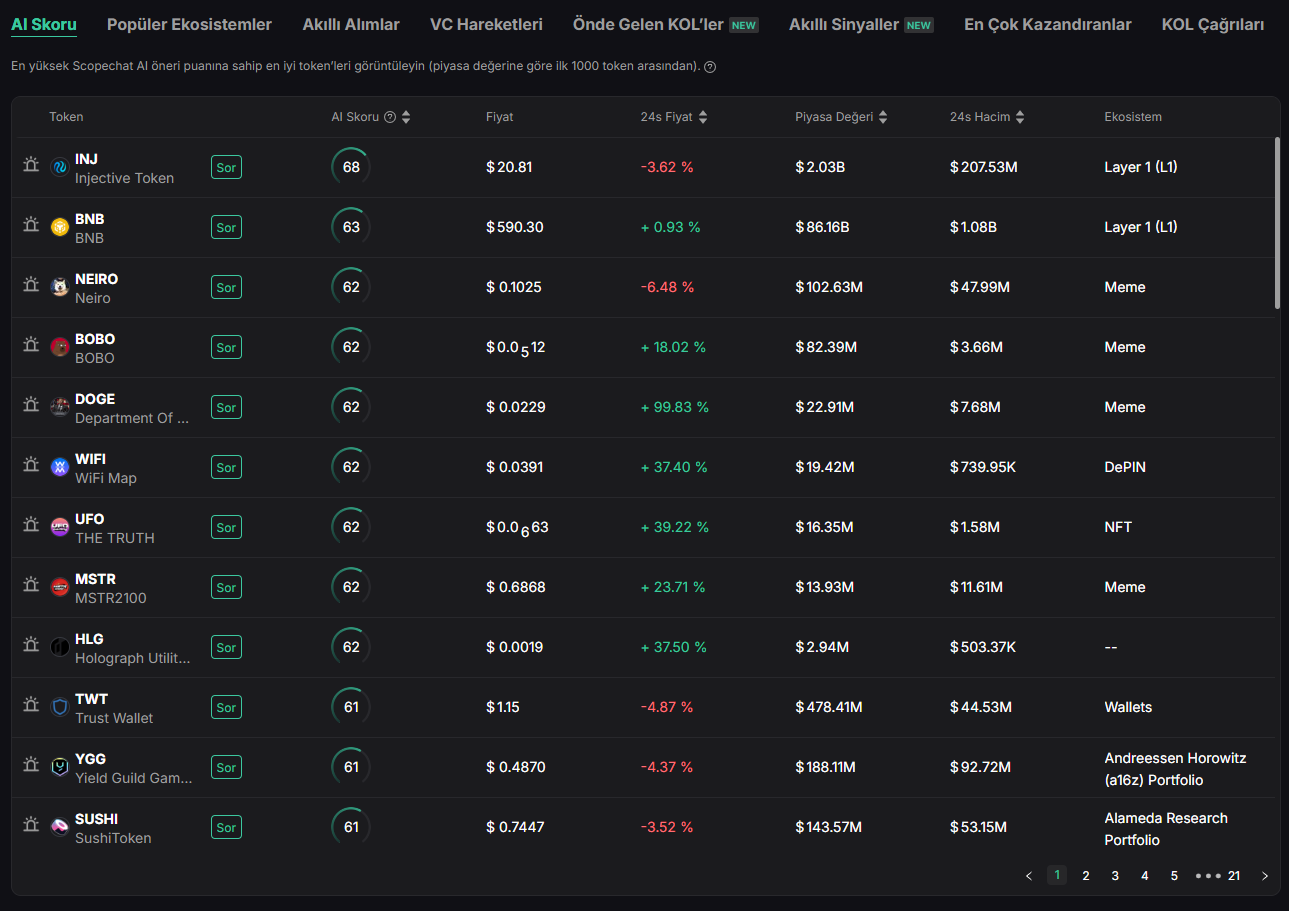Screen dimensions: 1289x911
Task: Click the SushiToken logo
Action: point(60,827)
